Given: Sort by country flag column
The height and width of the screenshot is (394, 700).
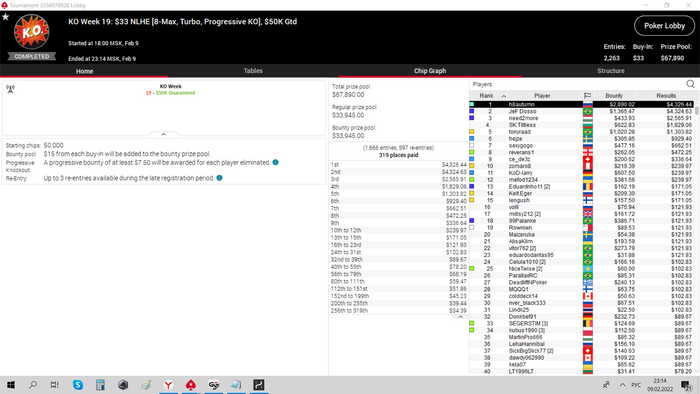Looking at the screenshot, I should [588, 95].
